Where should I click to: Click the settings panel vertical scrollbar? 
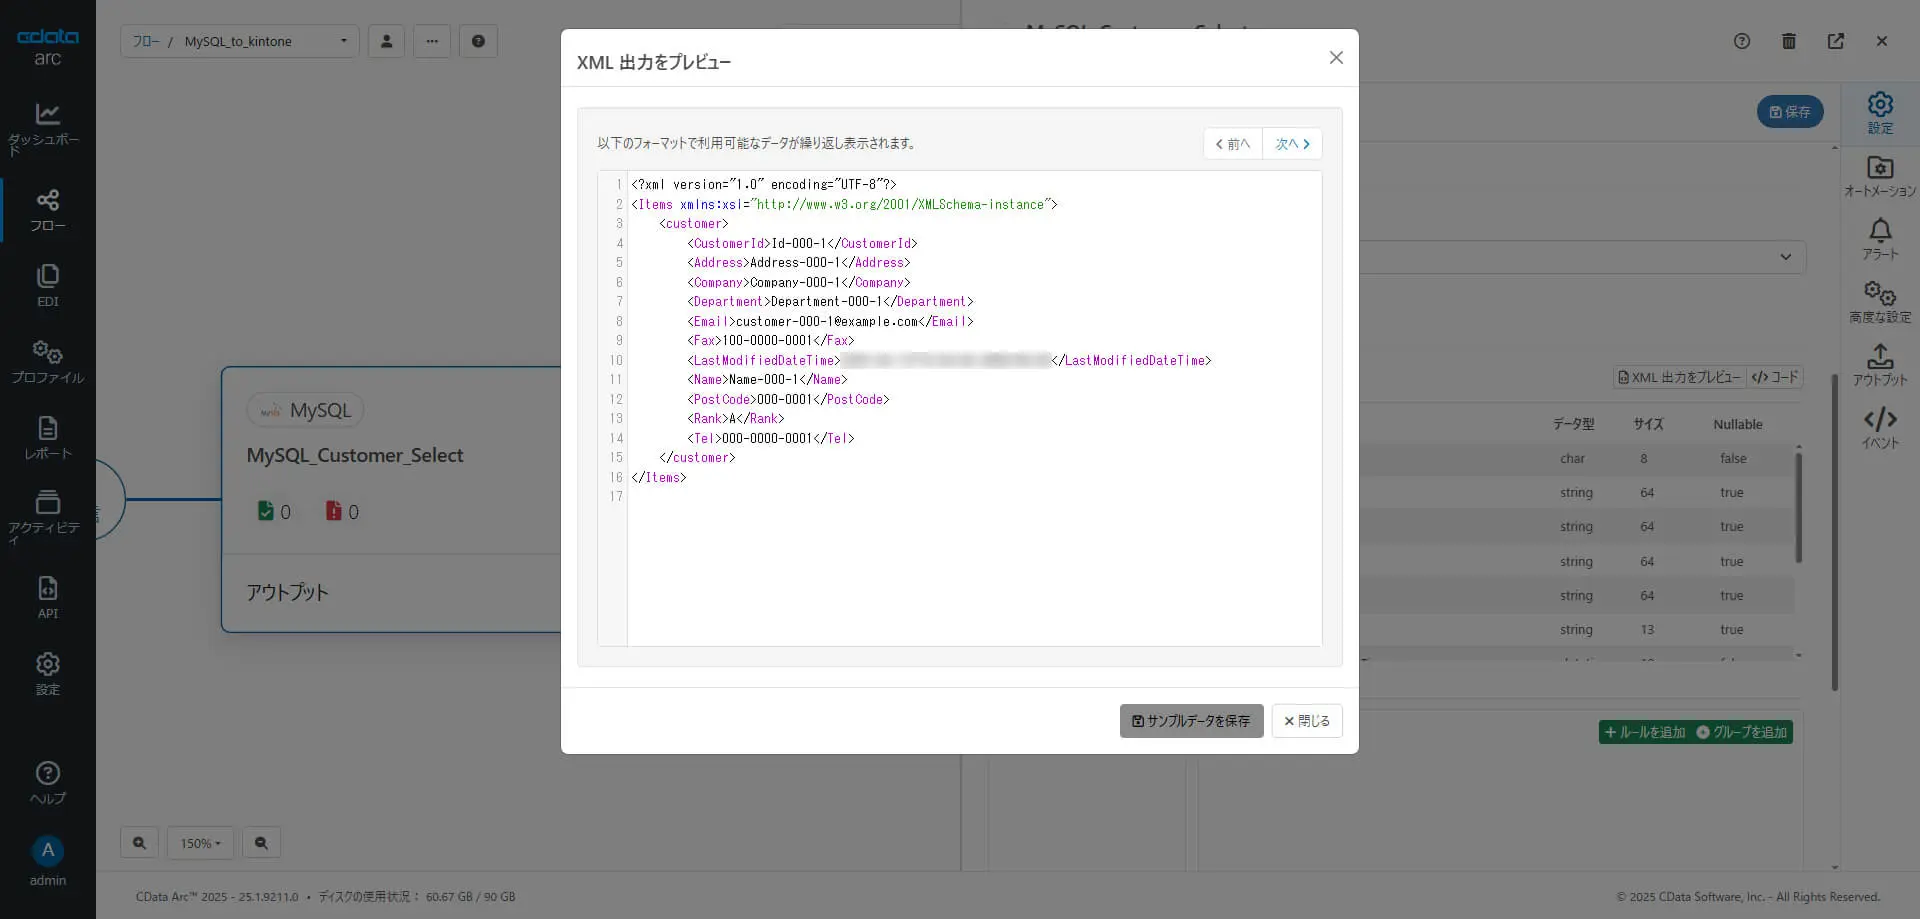pyautogui.click(x=1835, y=530)
